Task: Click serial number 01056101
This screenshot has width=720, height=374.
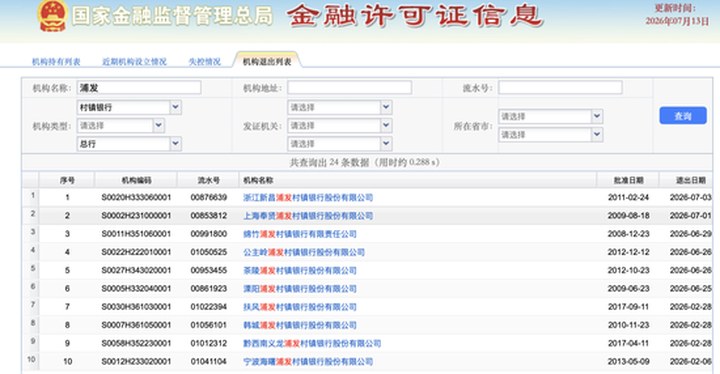Action: tap(209, 325)
